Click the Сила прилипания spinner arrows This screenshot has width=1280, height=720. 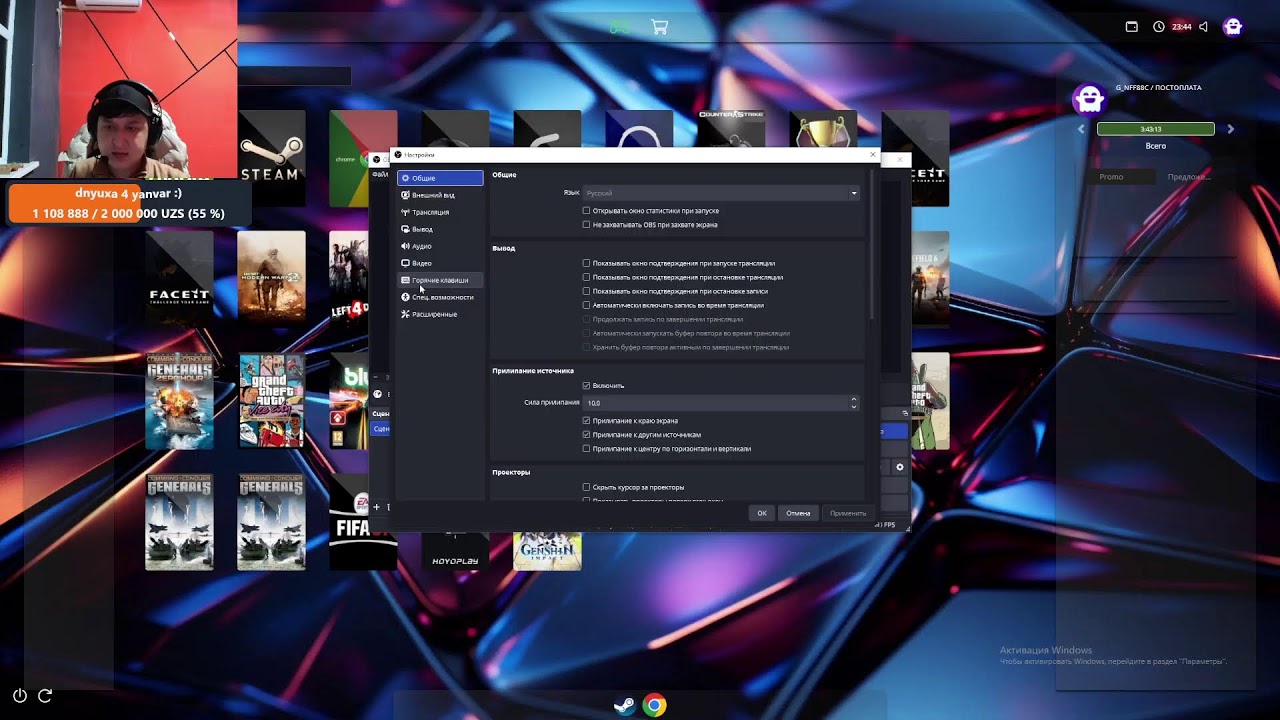(853, 402)
